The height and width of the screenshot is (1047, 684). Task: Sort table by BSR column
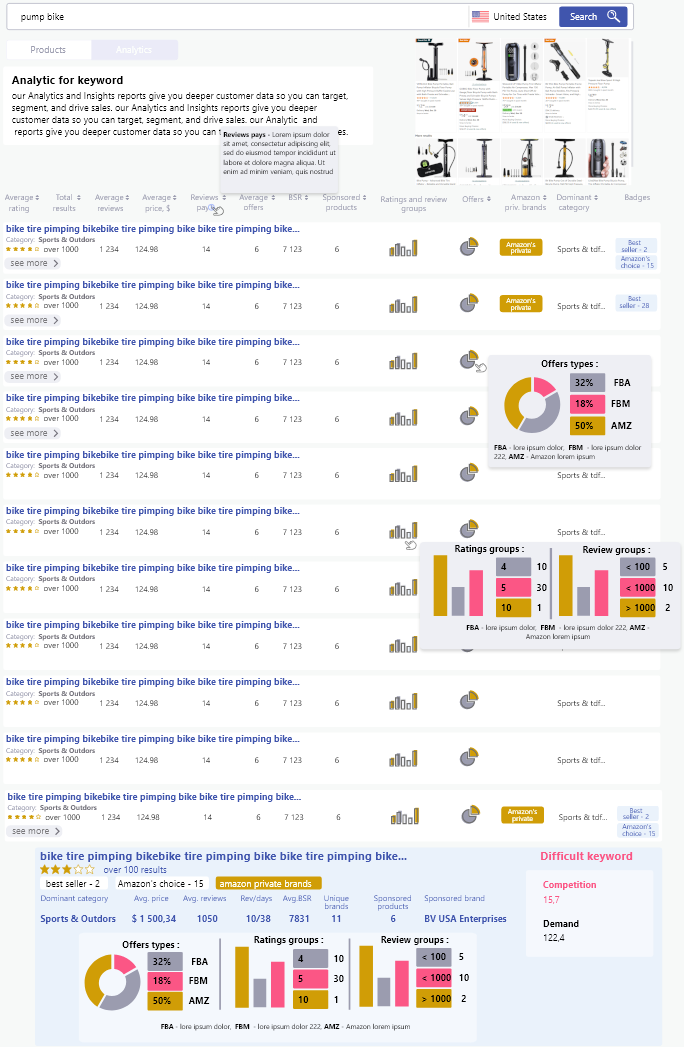(x=299, y=198)
